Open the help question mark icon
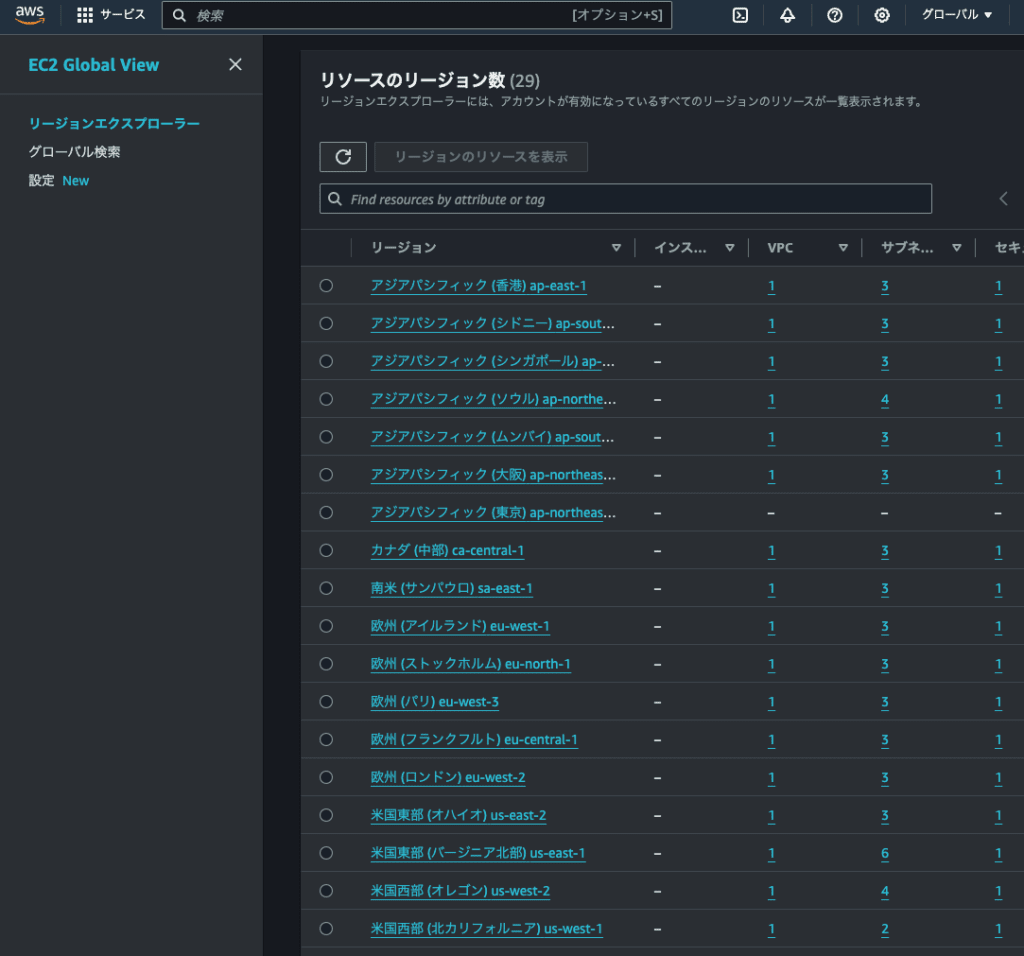Viewport: 1024px width, 956px height. [835, 15]
